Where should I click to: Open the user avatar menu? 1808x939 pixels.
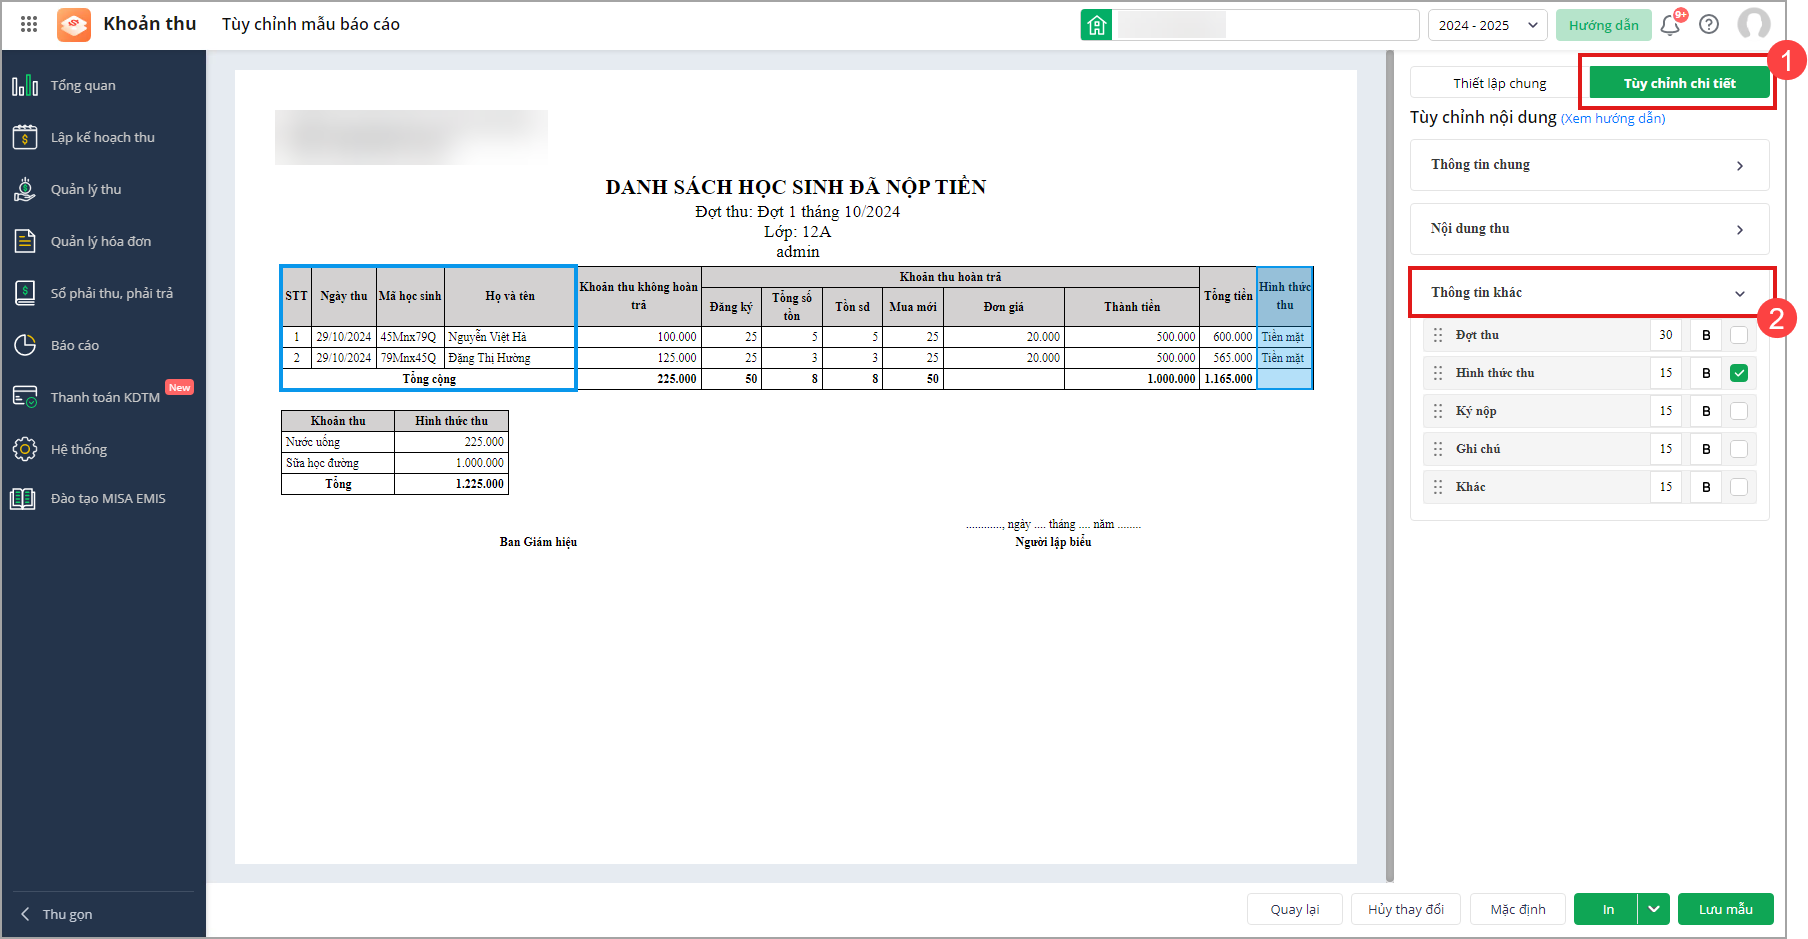(x=1754, y=25)
